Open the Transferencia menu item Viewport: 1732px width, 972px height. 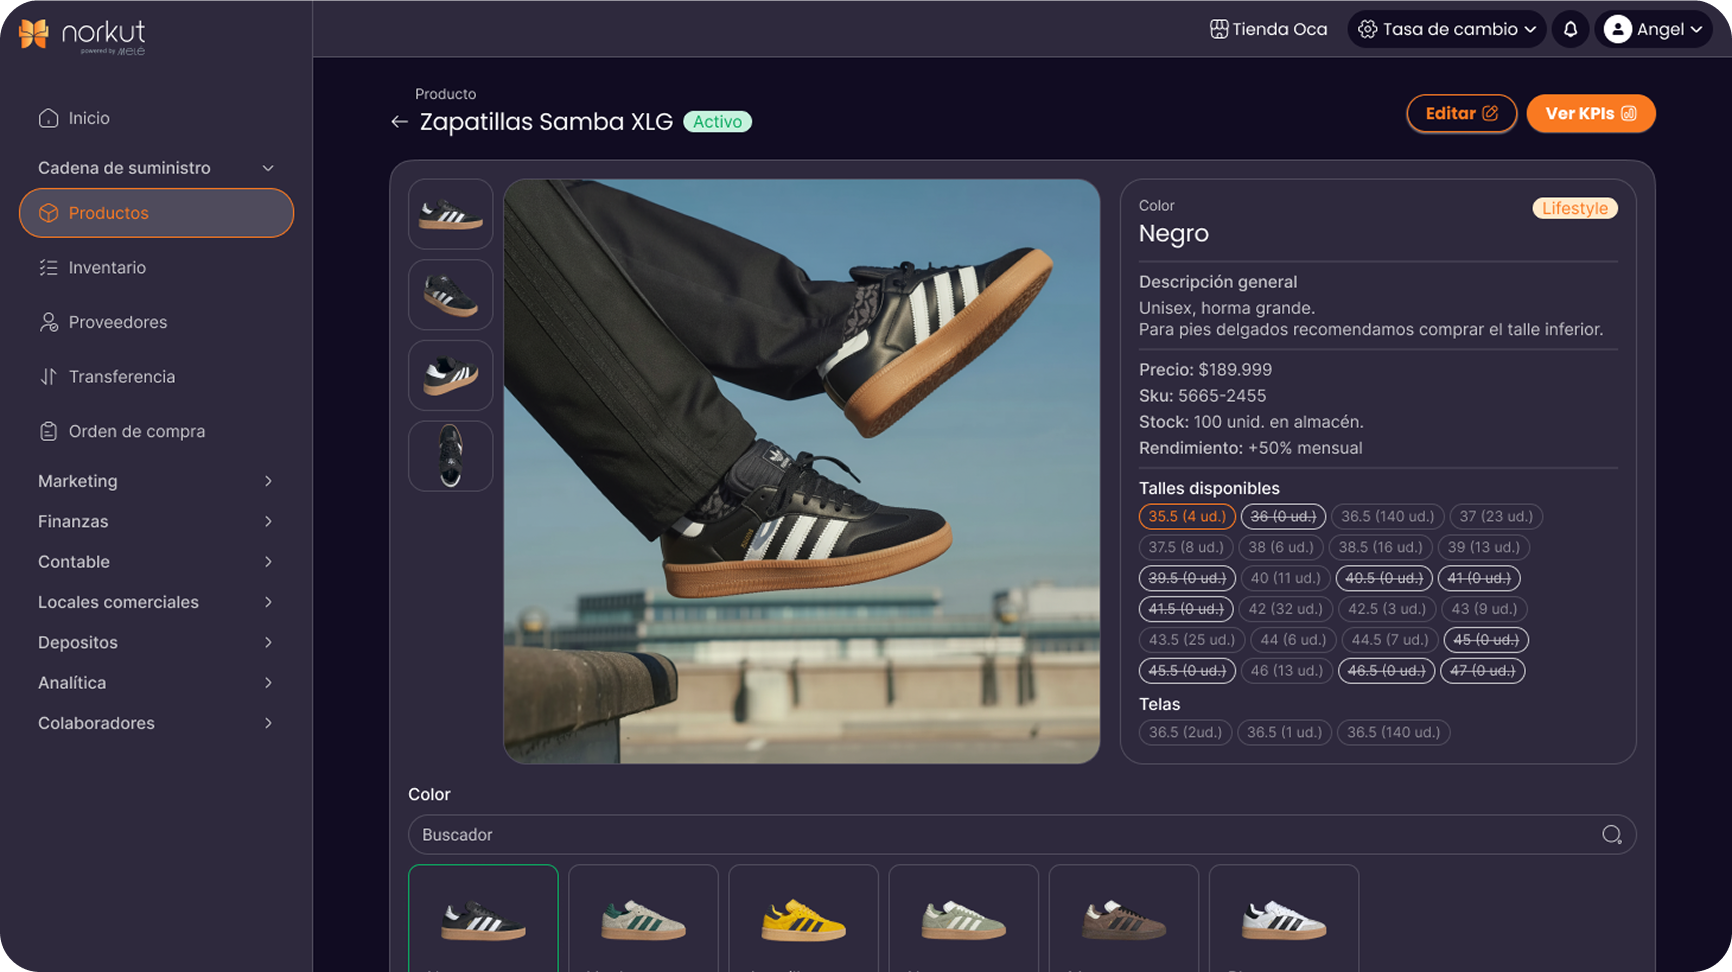pyautogui.click(x=121, y=377)
